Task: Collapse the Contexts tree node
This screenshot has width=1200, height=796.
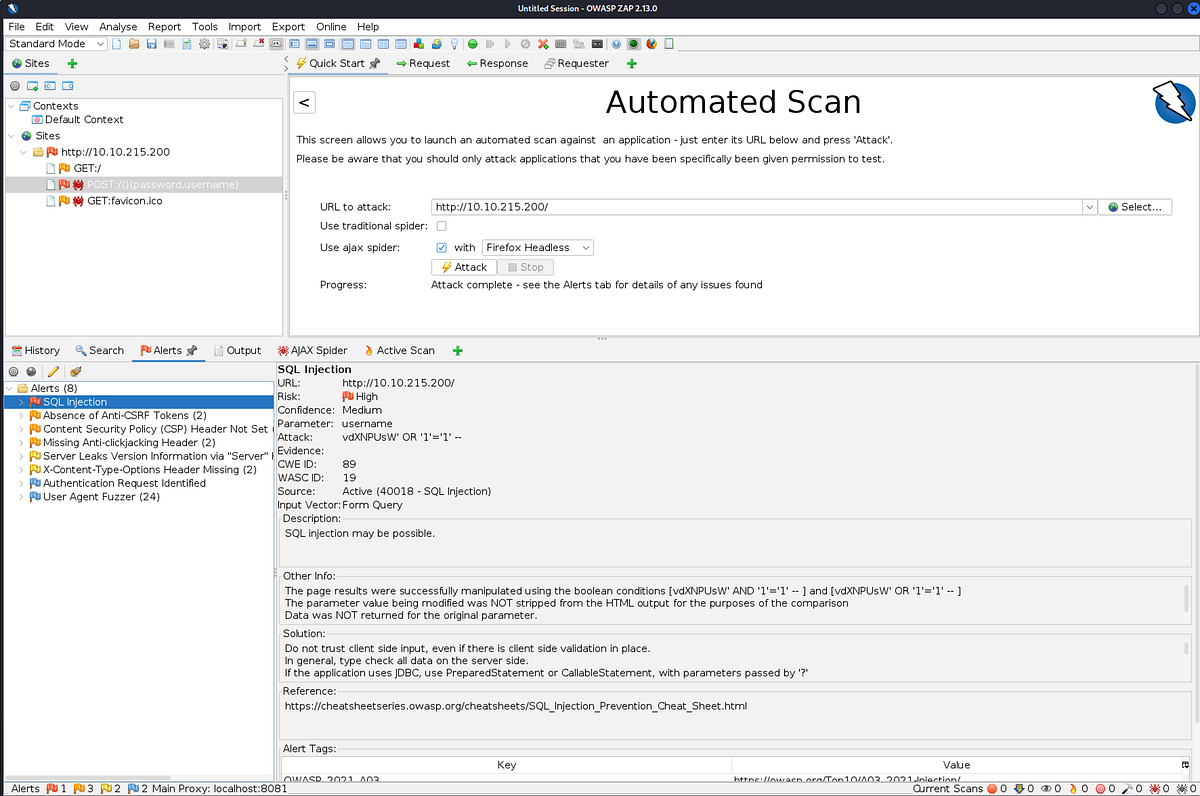Action: [11, 105]
